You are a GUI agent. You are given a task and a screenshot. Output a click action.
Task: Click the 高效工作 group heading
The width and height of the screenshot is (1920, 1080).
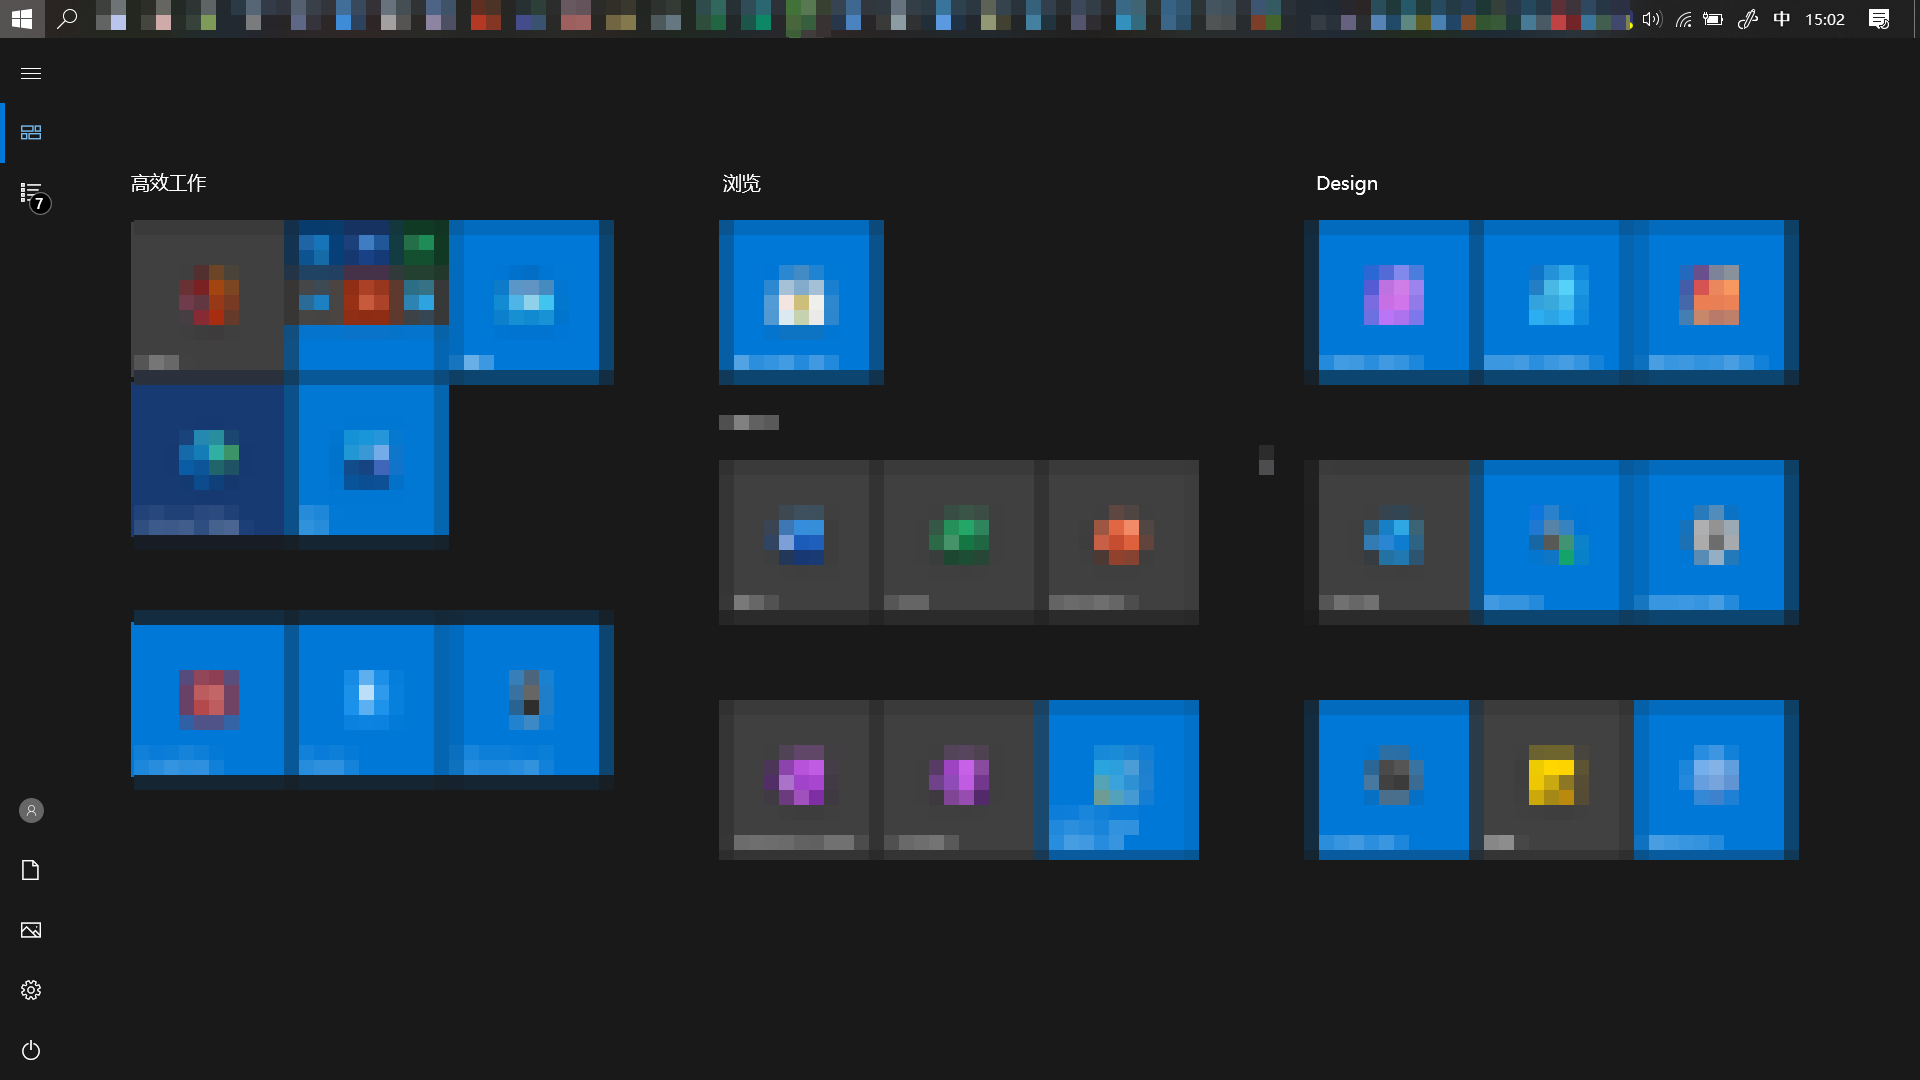(x=168, y=183)
